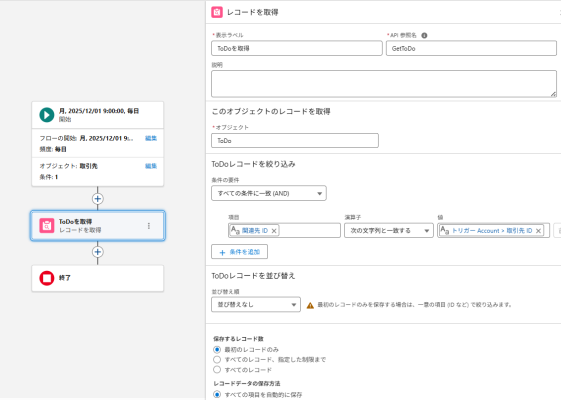561x400 pixels.
Task: Select 最初のレコードのみ radio button
Action: [217, 350]
